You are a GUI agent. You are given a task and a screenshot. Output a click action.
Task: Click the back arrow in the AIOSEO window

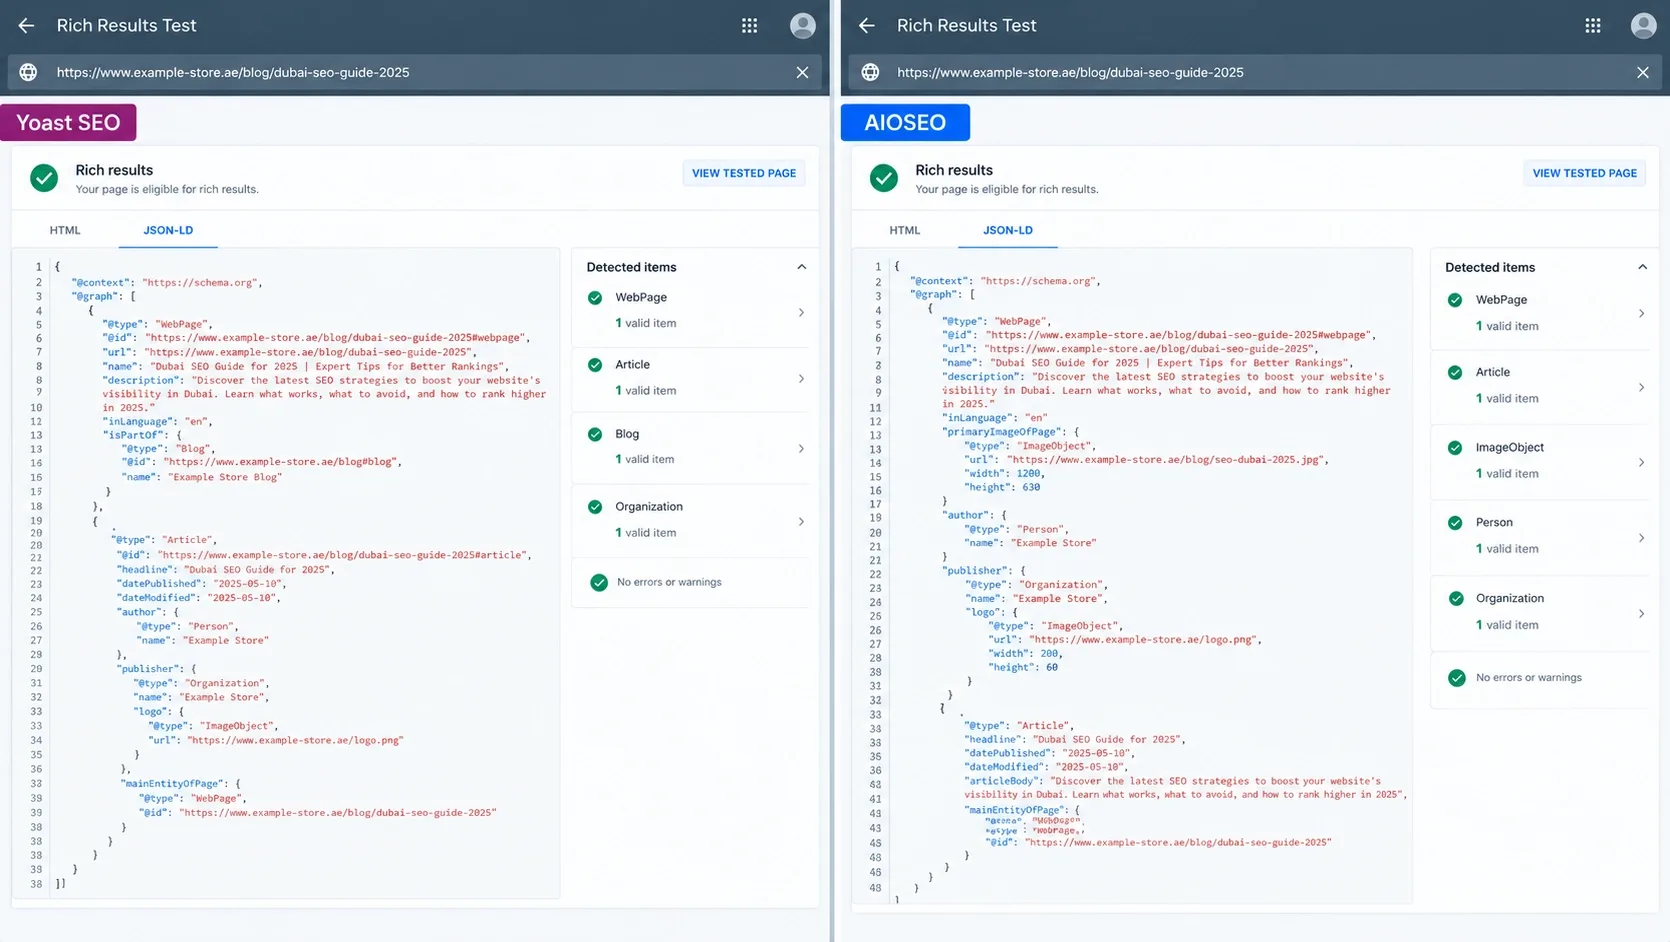pyautogui.click(x=867, y=26)
